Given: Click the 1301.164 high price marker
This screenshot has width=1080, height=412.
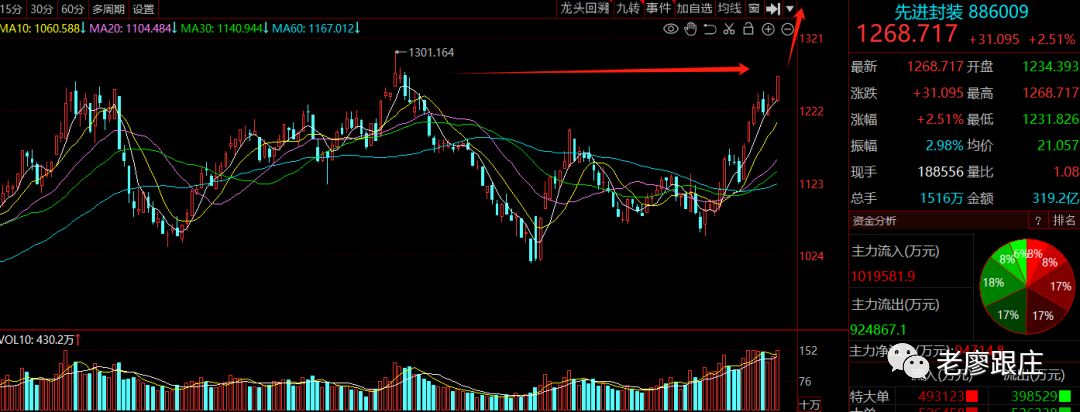Looking at the screenshot, I should pos(431,52).
